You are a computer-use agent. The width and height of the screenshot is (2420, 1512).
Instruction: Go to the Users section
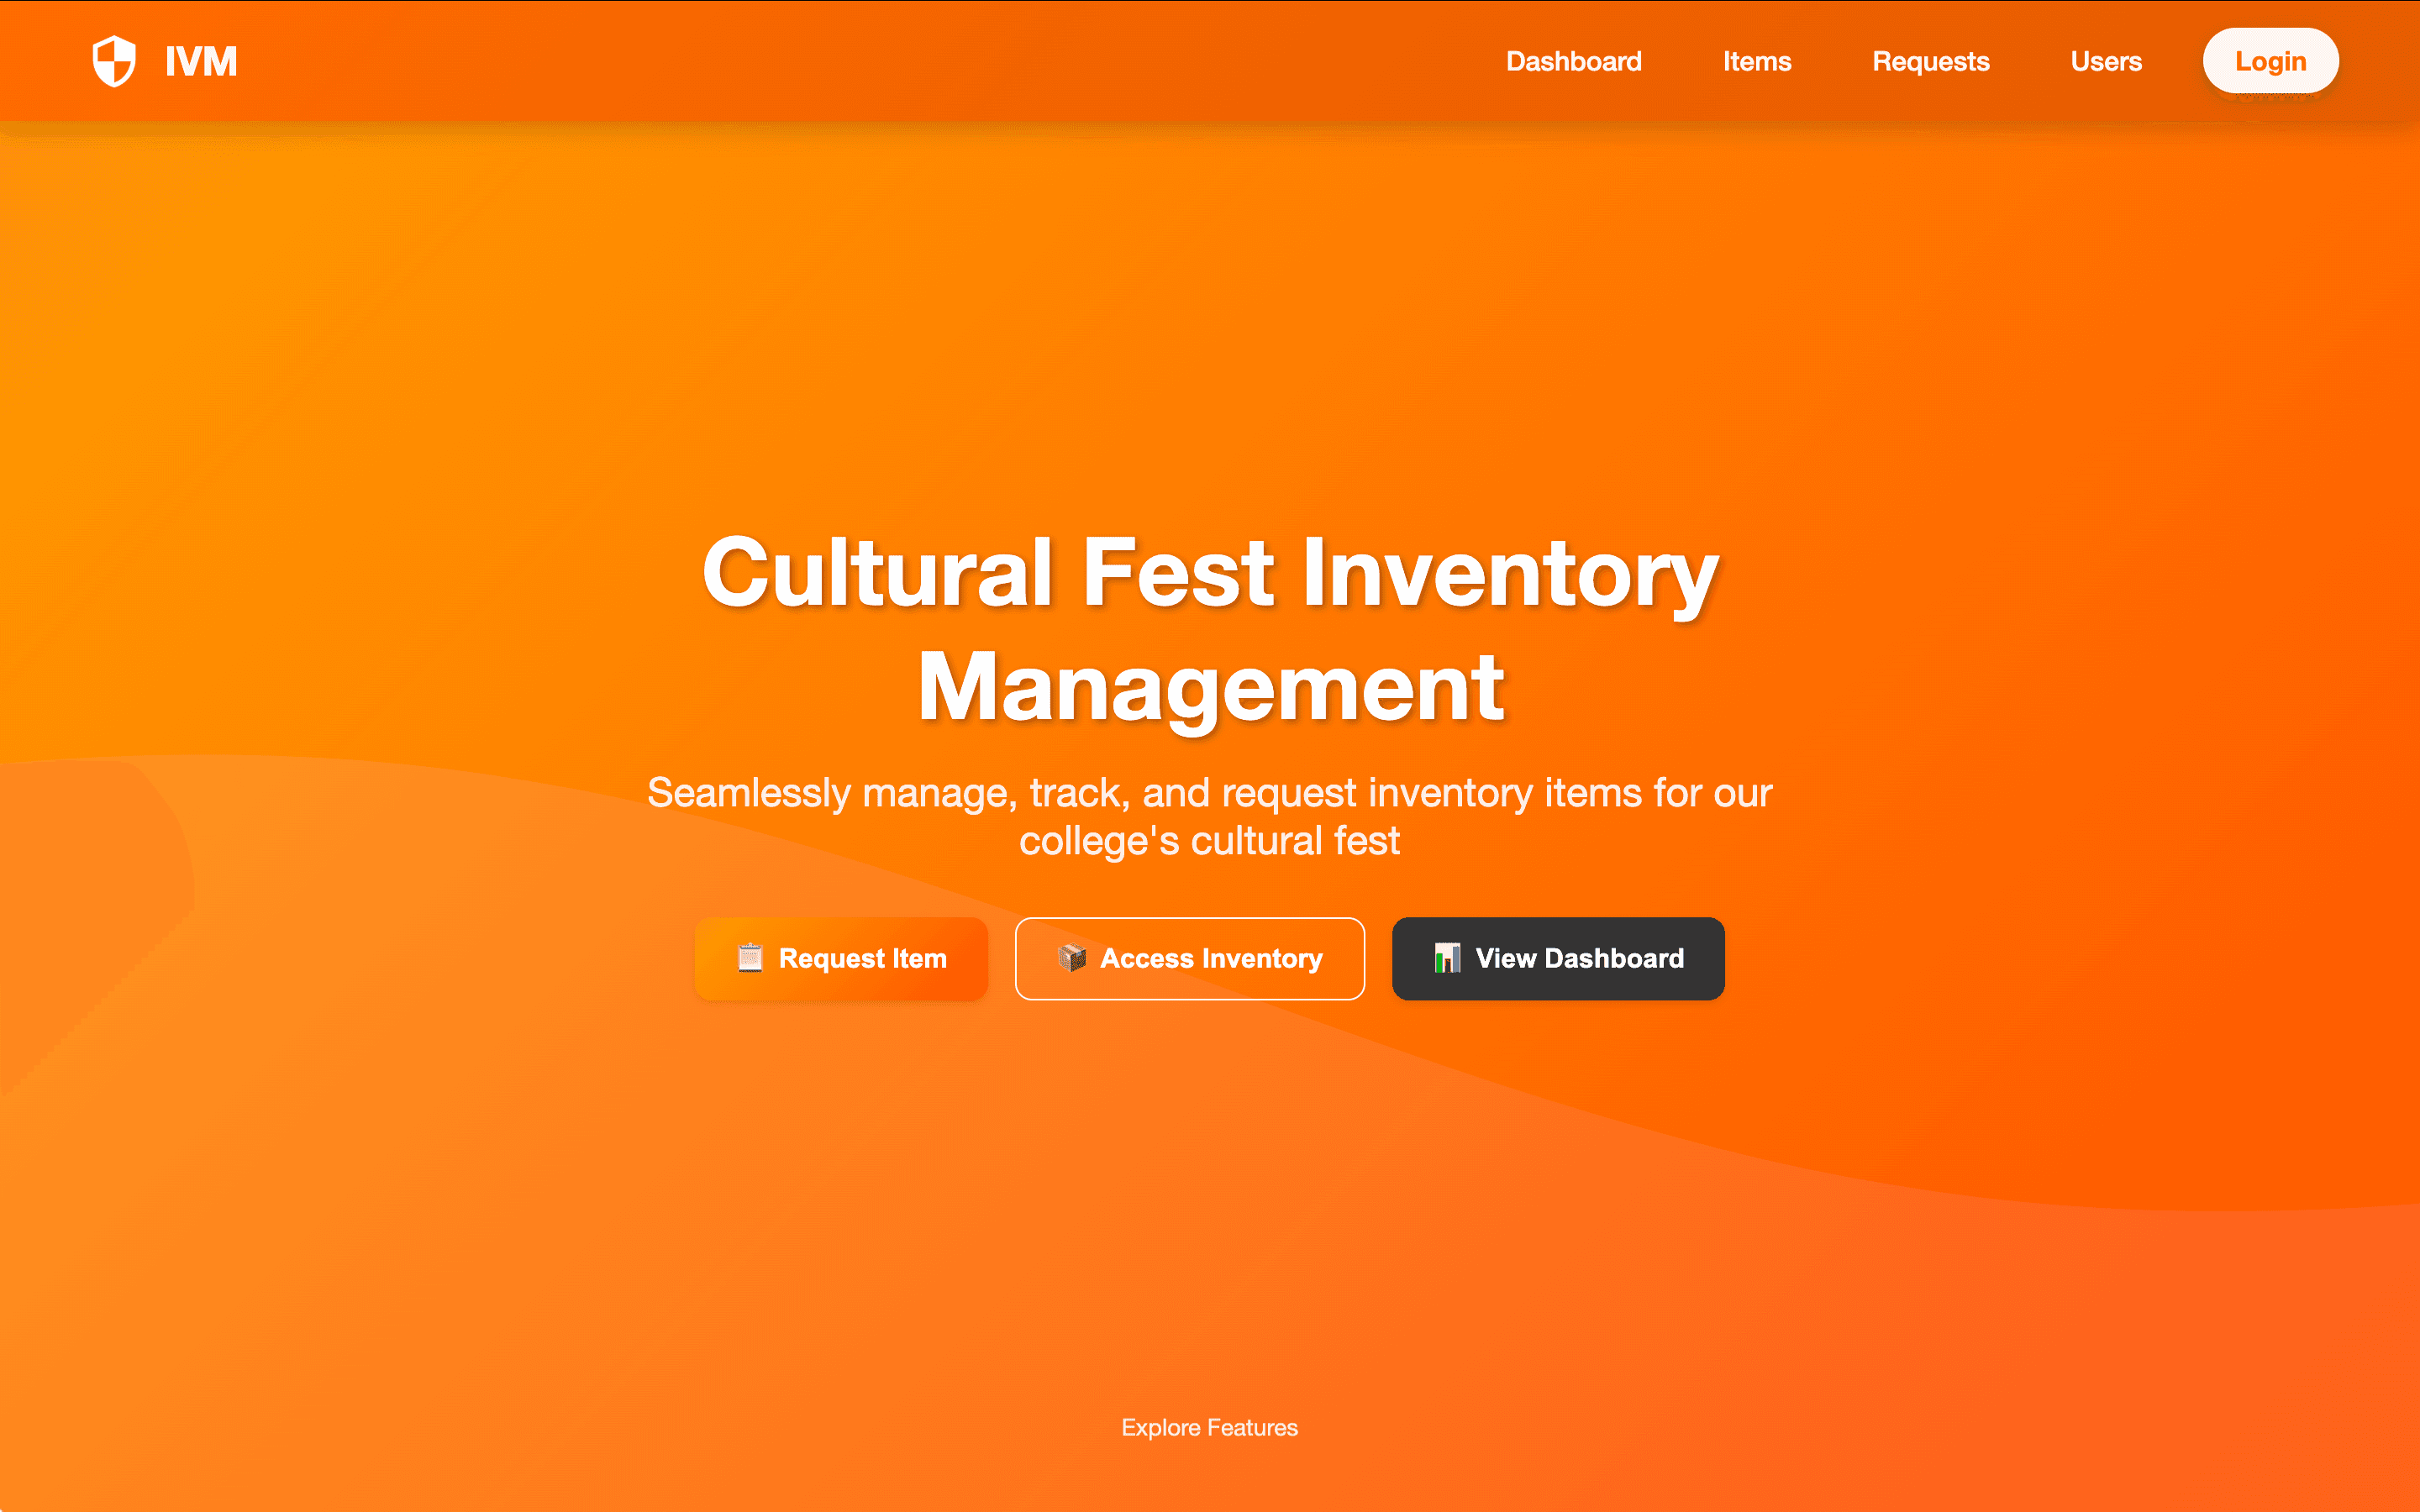click(2106, 61)
